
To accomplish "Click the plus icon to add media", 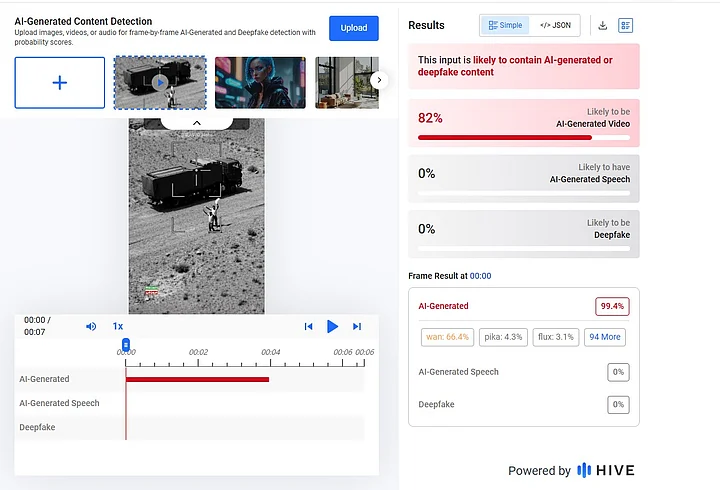I will click(x=60, y=82).
